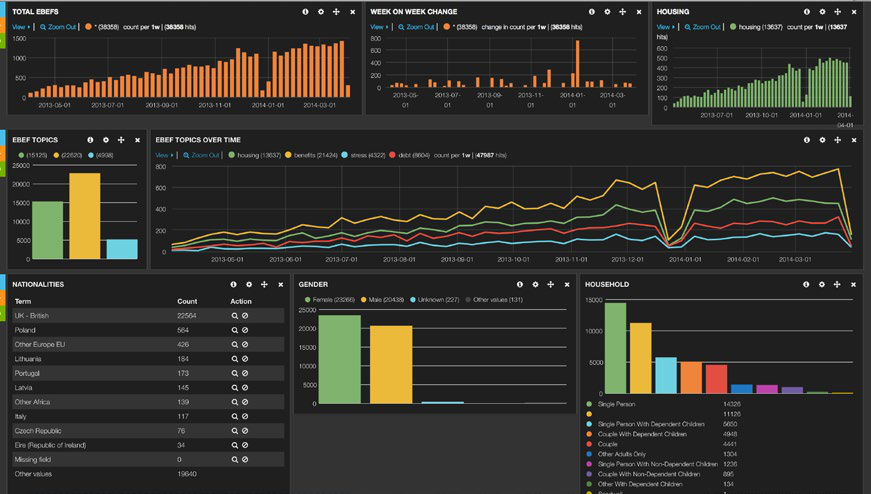This screenshot has height=494, width=871.
Task: Zoom Out the Week On Week Change chart
Action: [416, 27]
